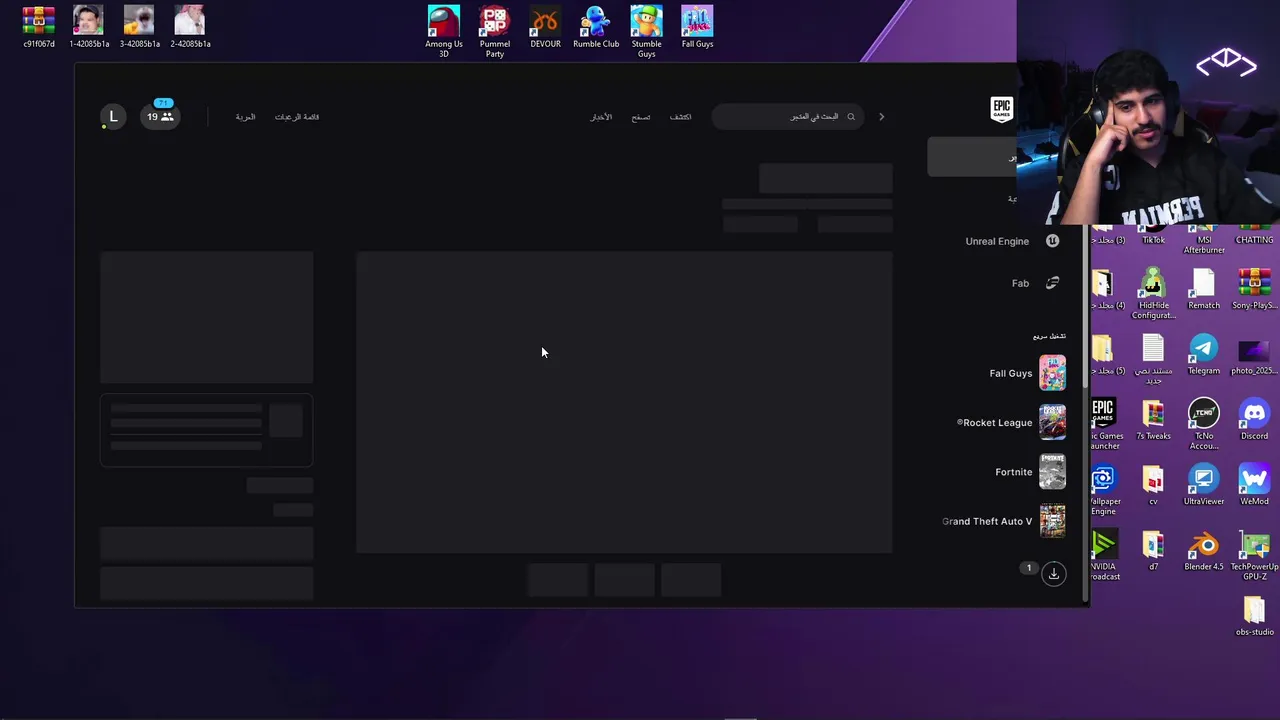Launch Rocket League from the quick launch list
The image size is (1280, 720).
(x=1010, y=422)
